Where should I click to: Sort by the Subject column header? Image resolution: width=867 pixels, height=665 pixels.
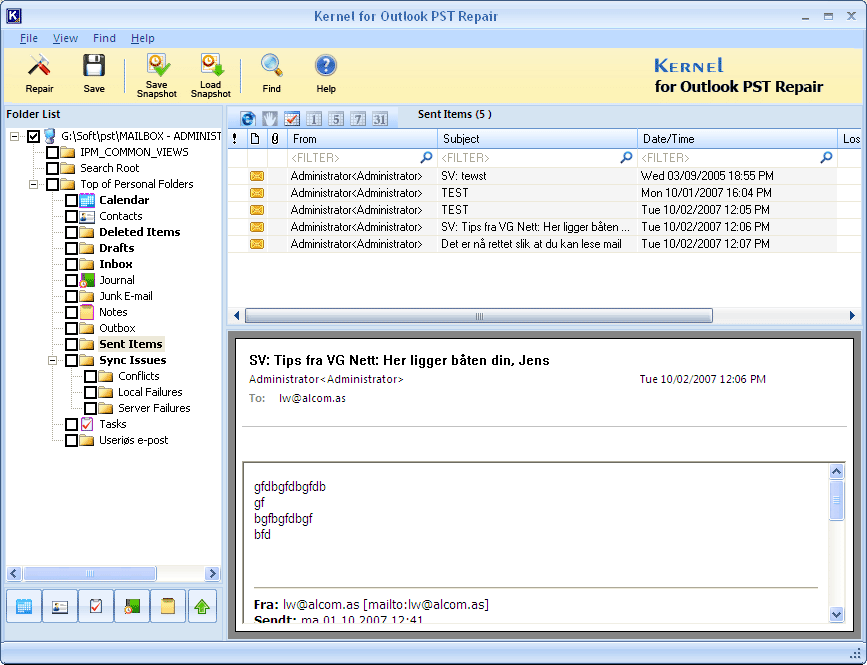(537, 139)
